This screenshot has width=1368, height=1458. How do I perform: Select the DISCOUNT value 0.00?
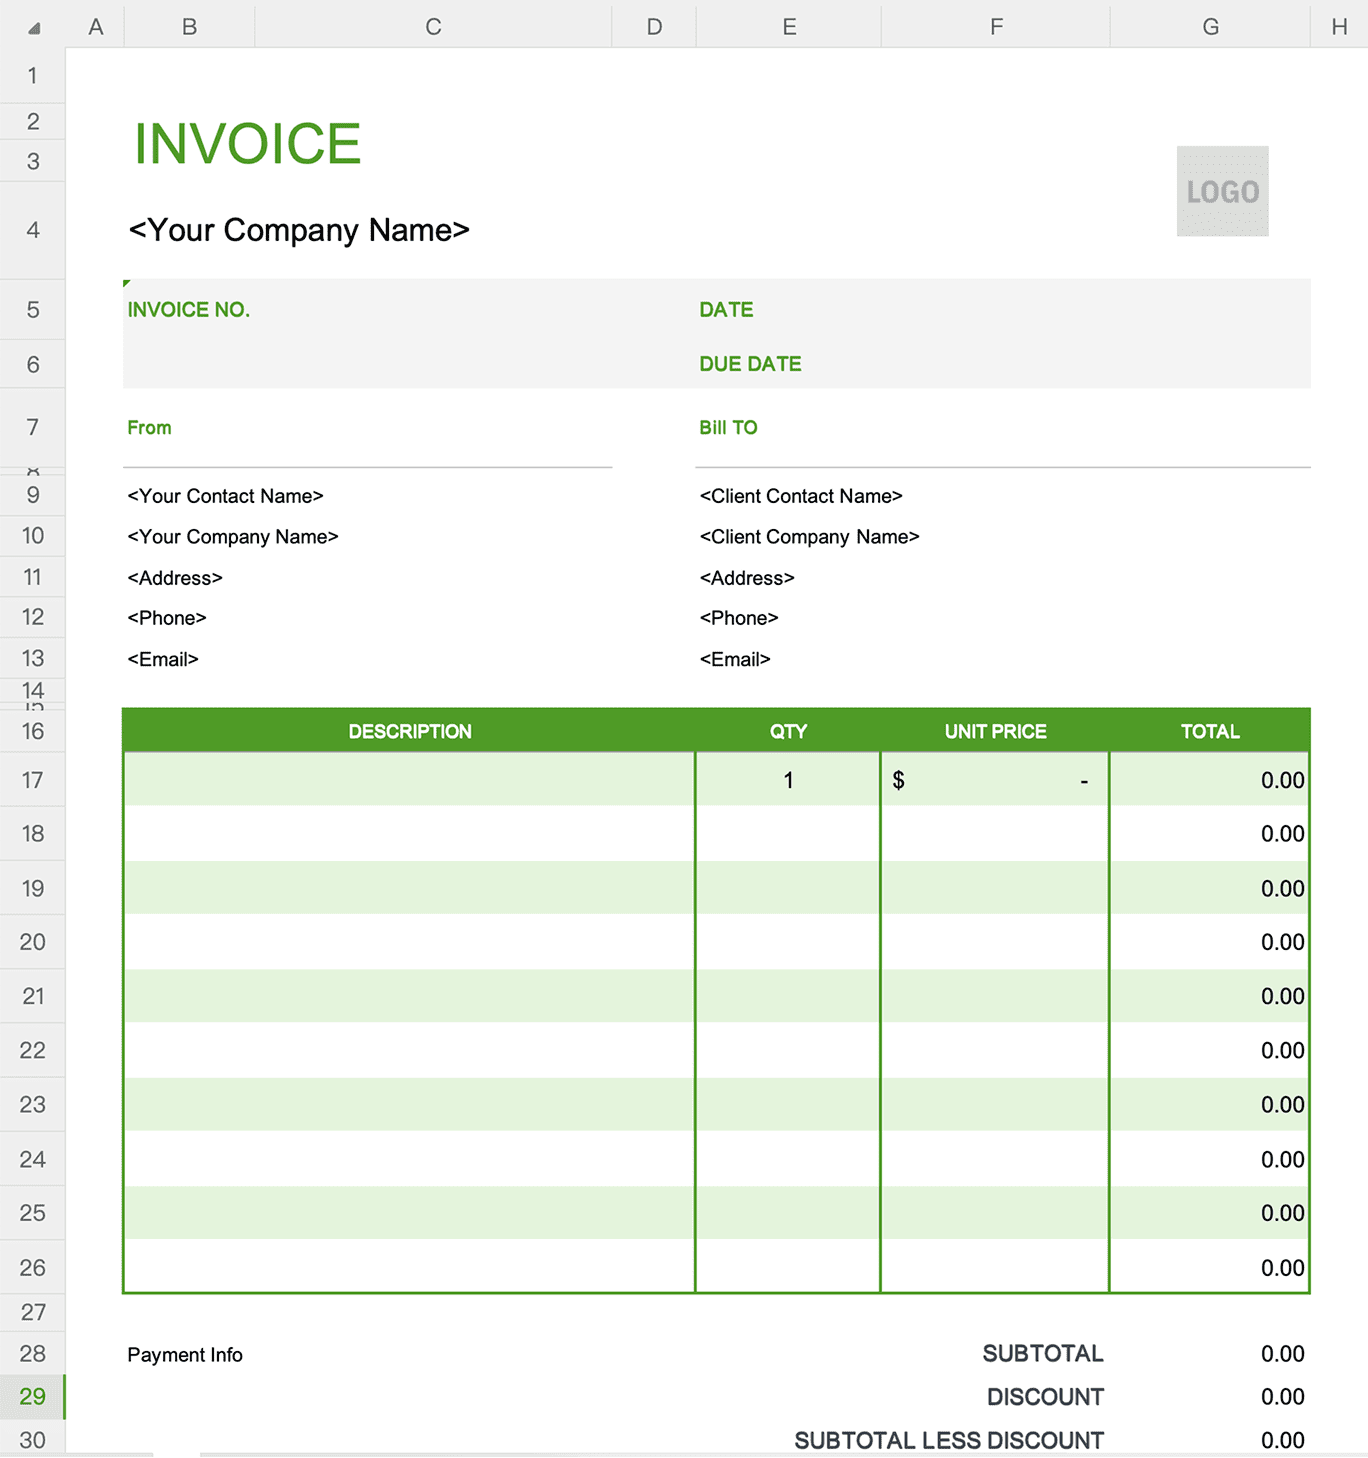coord(1282,1397)
